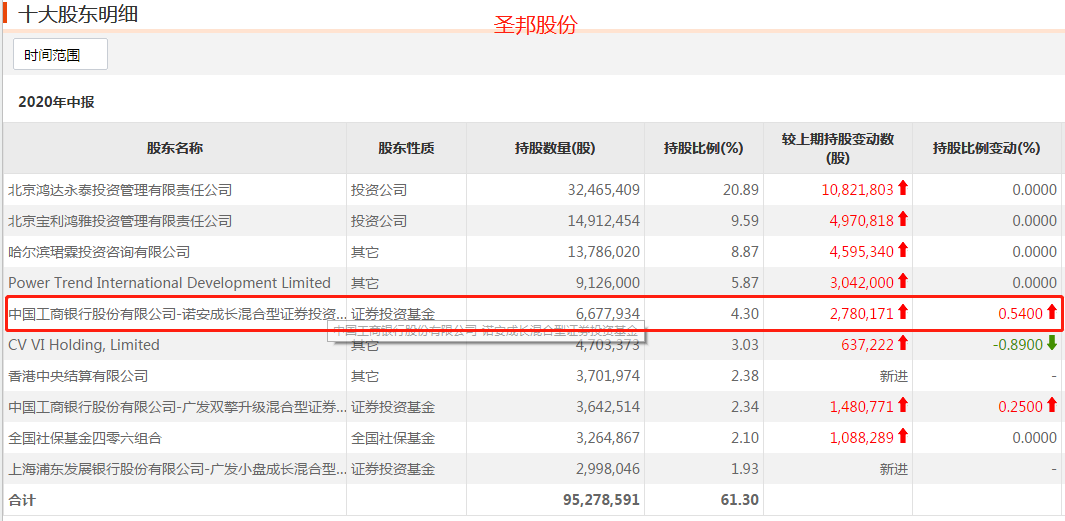
Task: Select 北京鸿达永泰投资管理有限责任公司 shareholder name
Action: pyautogui.click(x=120, y=190)
